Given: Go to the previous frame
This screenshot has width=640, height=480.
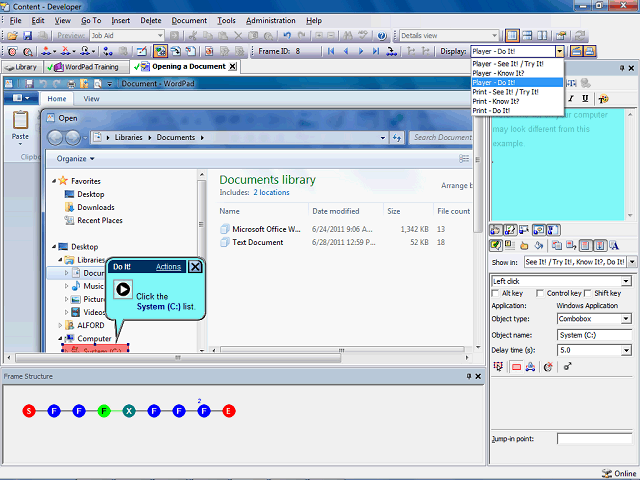Looking at the screenshot, I should click(346, 51).
